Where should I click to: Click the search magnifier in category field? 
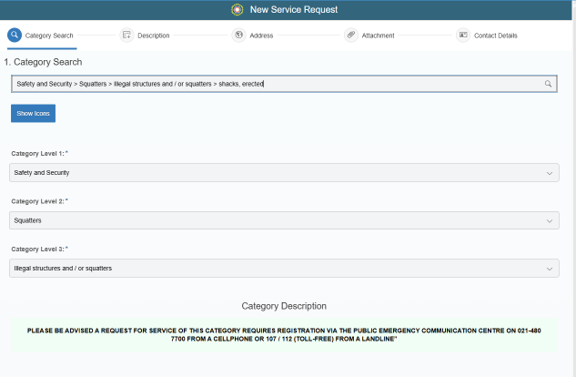click(x=548, y=84)
